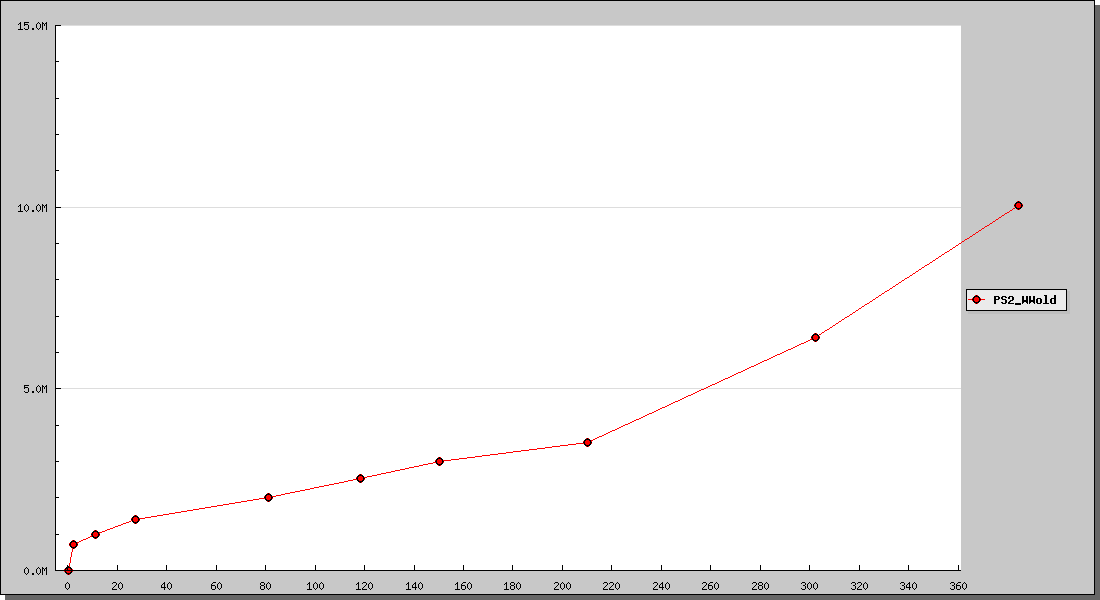Click the 240 x-axis label
The image size is (1100, 600).
pos(661,587)
